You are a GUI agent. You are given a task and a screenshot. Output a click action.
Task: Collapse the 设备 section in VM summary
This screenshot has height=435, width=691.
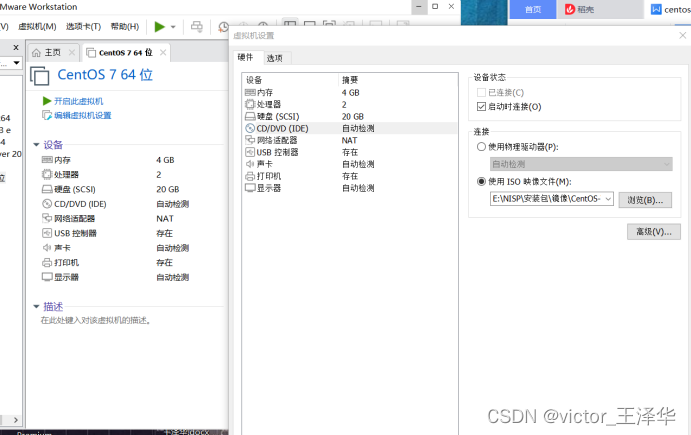click(x=37, y=145)
